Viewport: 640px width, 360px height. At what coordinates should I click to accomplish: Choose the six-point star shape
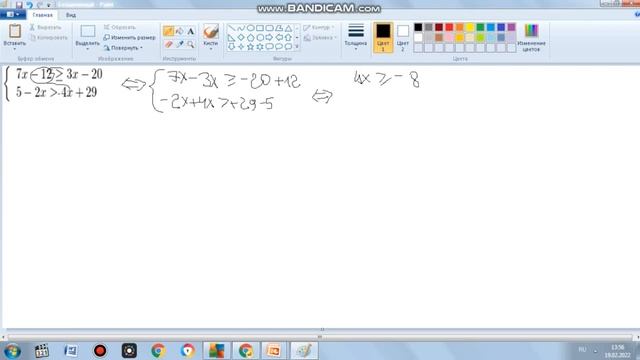260,47
